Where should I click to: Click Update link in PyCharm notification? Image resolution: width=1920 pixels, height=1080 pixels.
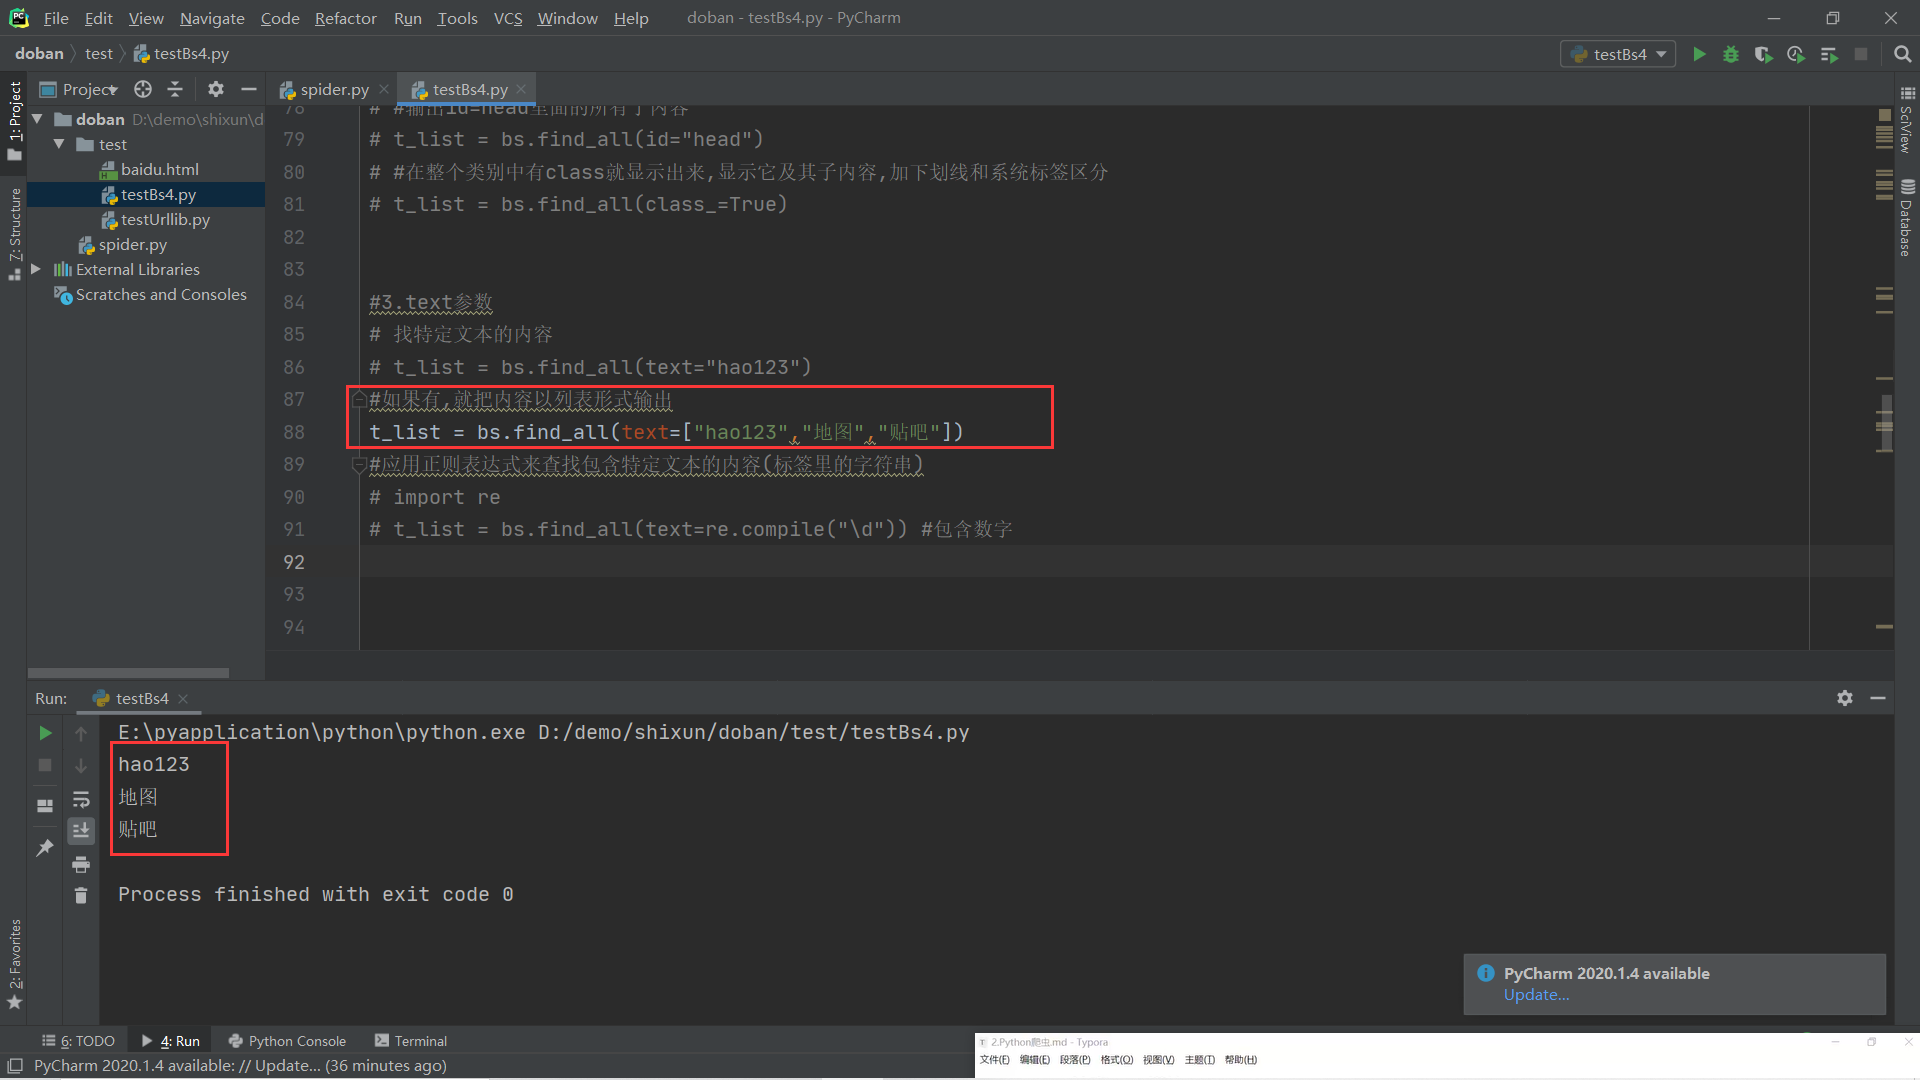(1536, 994)
